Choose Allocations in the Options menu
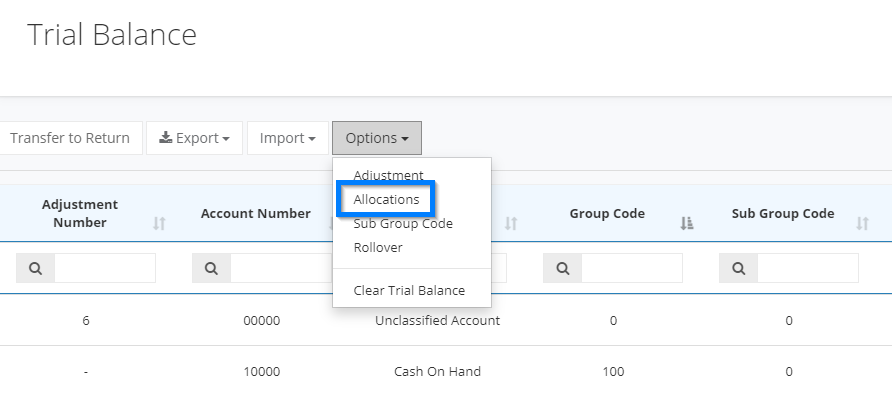Screen dimensions: 892x394 point(386,200)
